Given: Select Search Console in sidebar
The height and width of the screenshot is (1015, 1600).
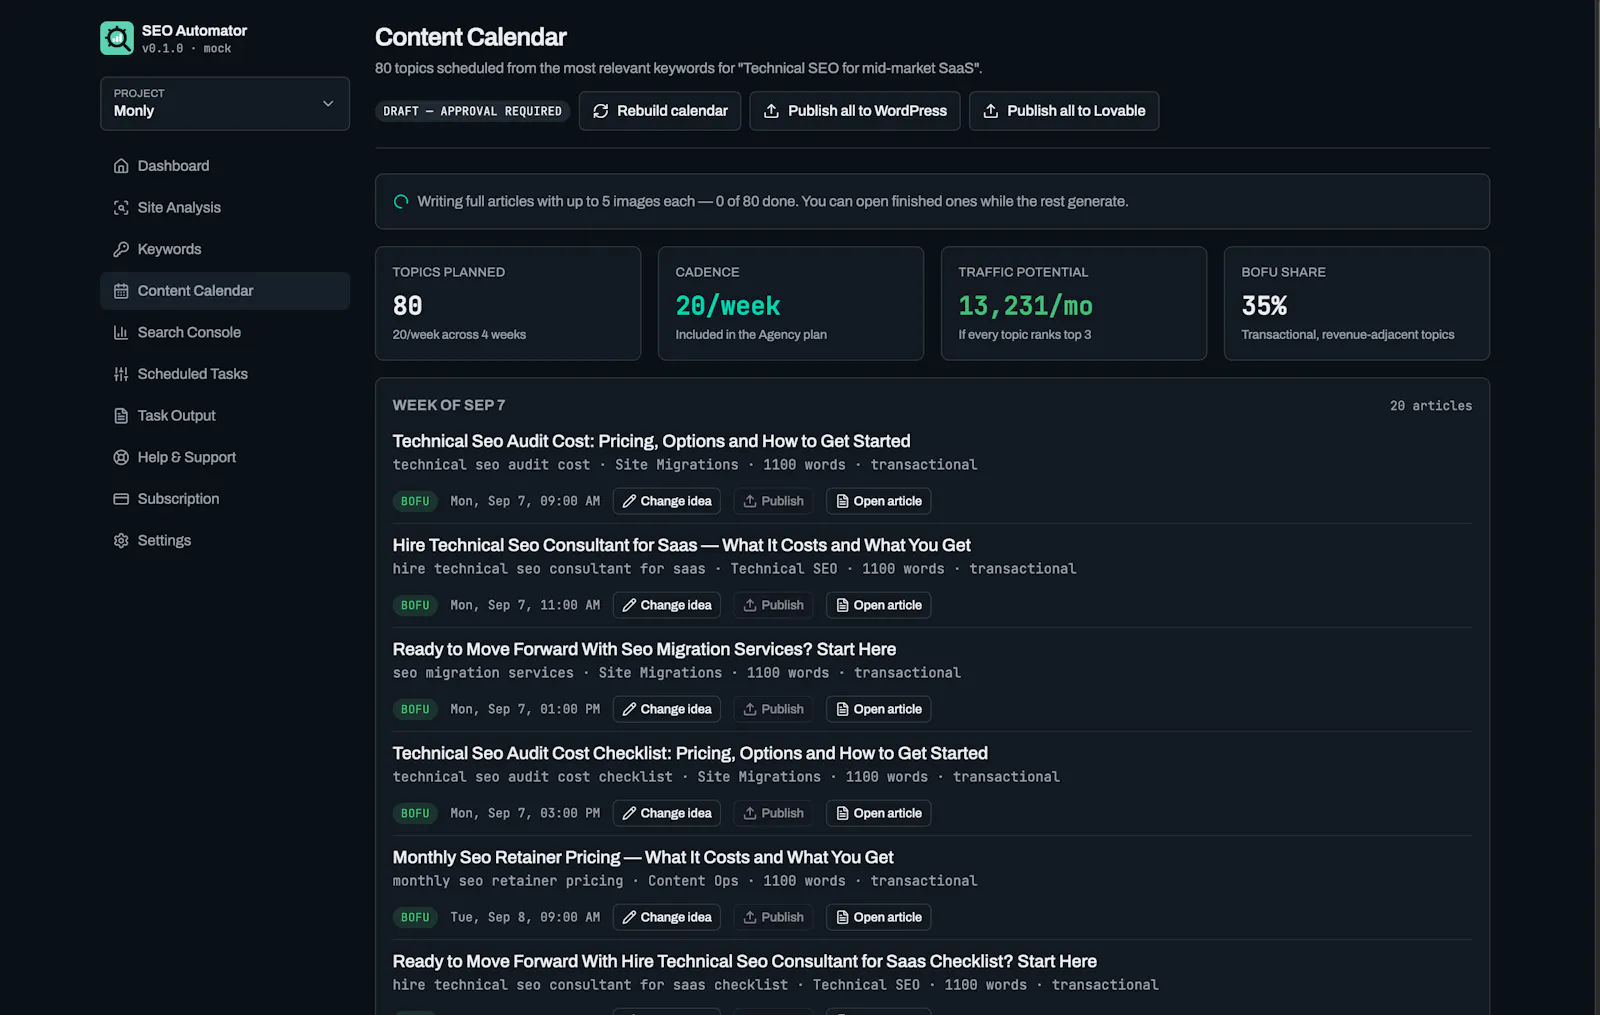Looking at the screenshot, I should 225,333.
